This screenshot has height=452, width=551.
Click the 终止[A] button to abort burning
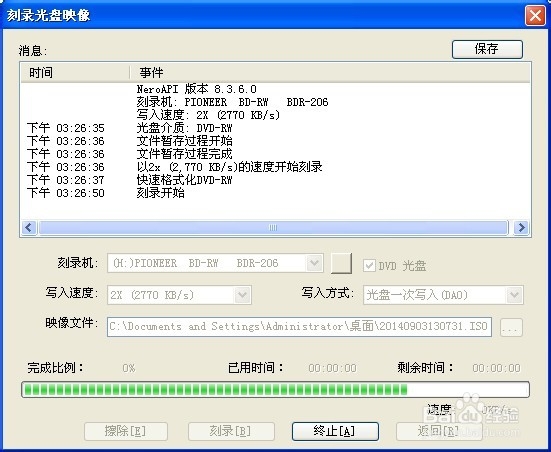[335, 431]
